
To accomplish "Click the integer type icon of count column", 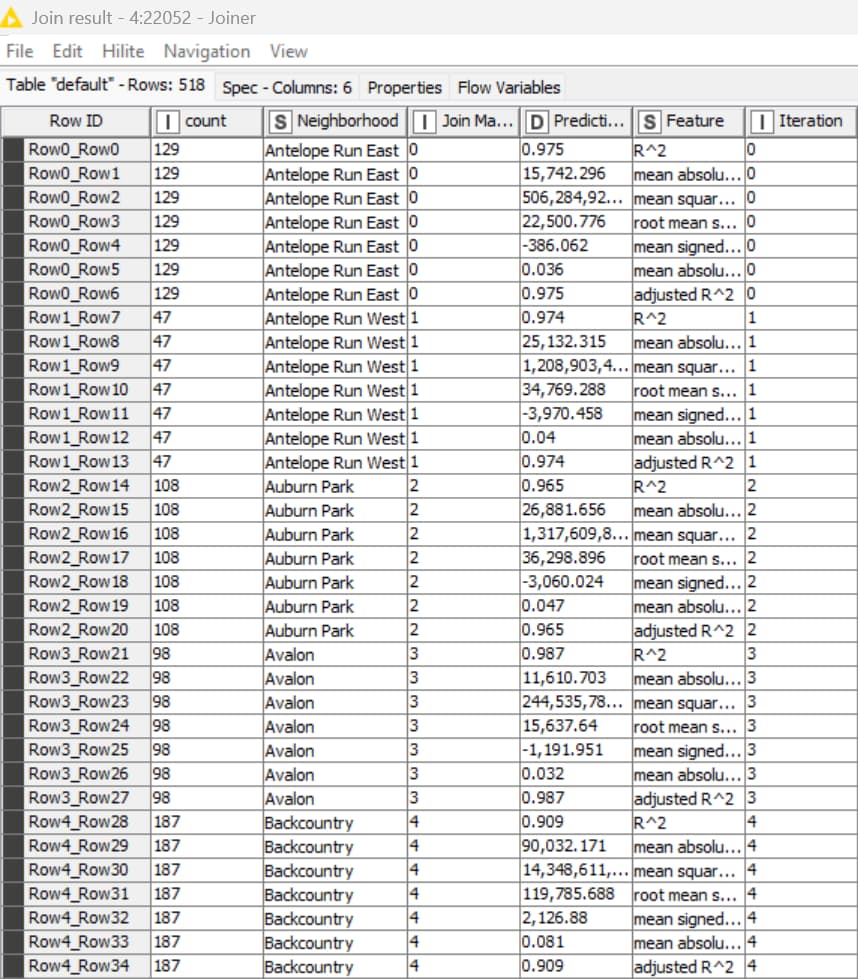I will (x=167, y=122).
